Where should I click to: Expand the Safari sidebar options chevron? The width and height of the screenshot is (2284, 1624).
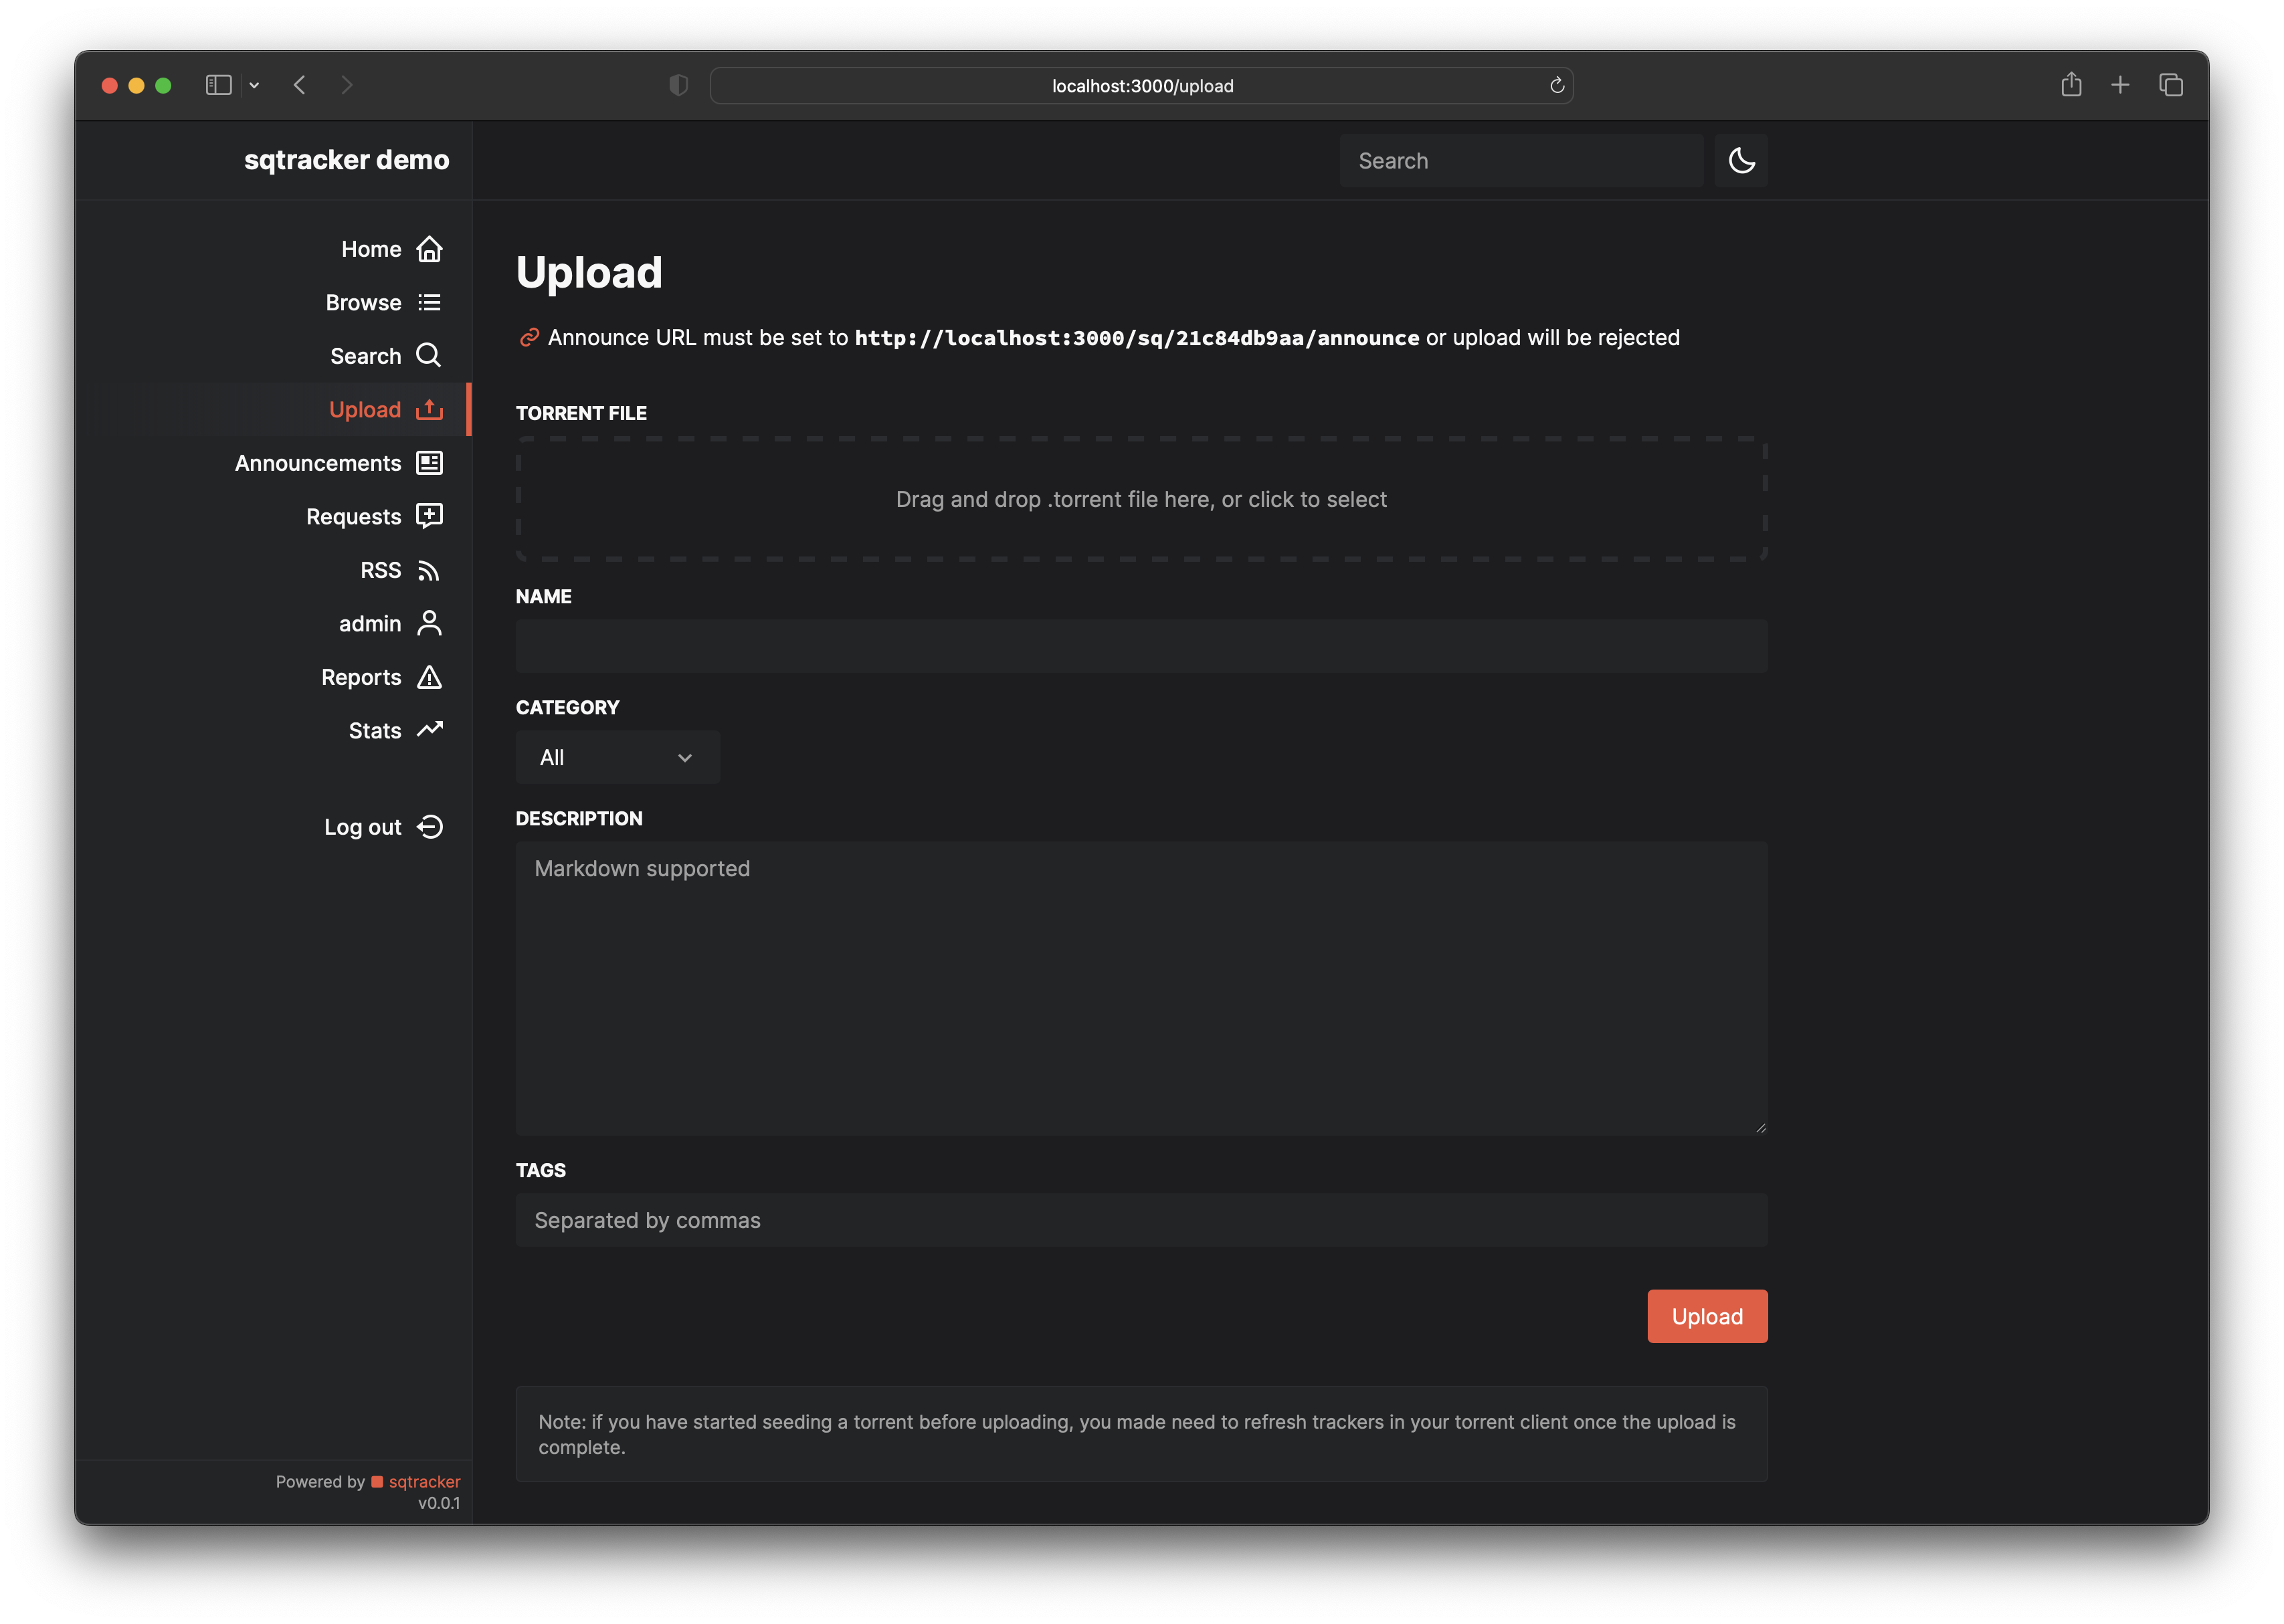tap(254, 86)
